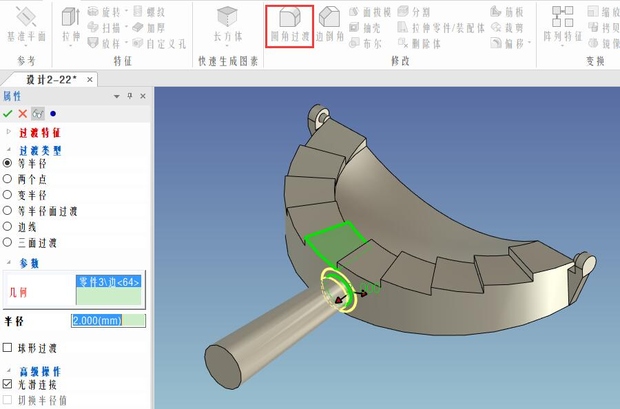Screen dimensions: 620x409
Task: Open the 阵列特征 dropdown arrow
Action: (x=563, y=45)
